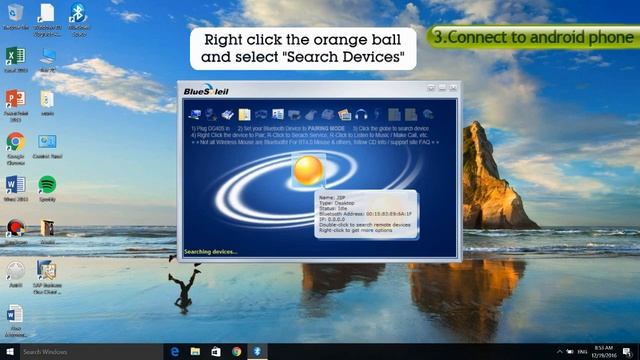Open File Explorer from taskbar
Viewport: 640px width, 360px height.
[x=195, y=351]
